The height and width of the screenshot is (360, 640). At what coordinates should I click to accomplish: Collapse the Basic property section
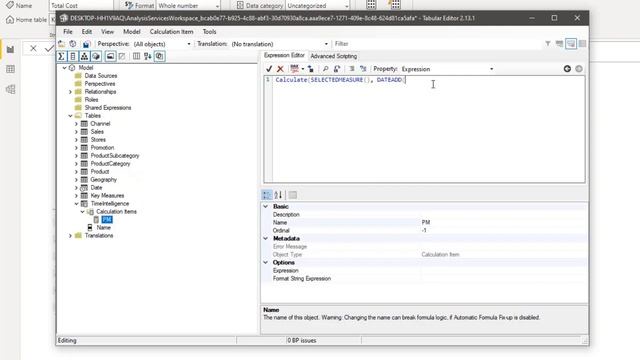pyautogui.click(x=266, y=207)
